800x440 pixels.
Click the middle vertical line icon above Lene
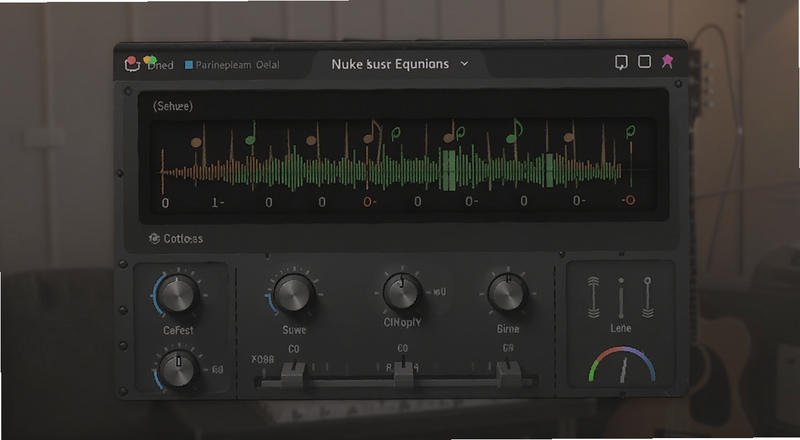621,298
